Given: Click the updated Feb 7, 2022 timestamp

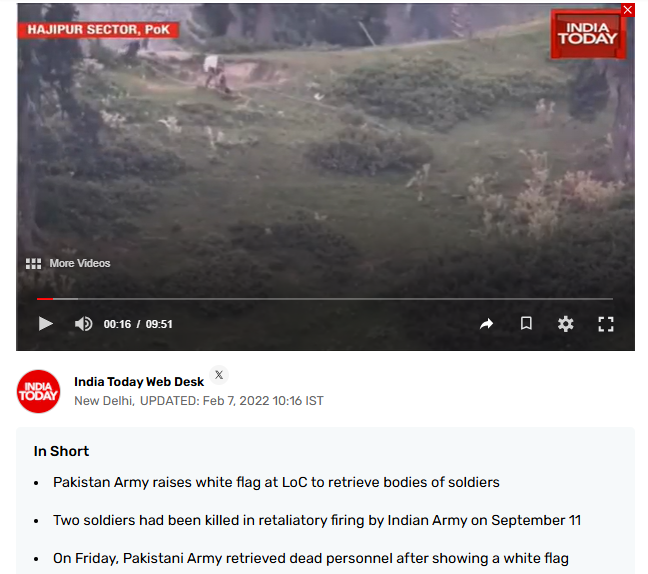Looking at the screenshot, I should point(232,401).
